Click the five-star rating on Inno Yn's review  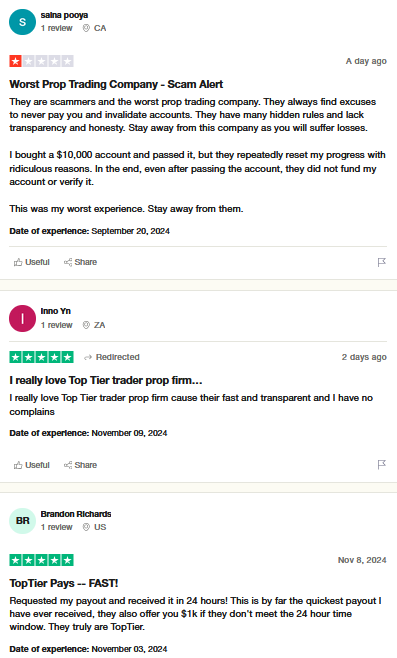click(42, 357)
